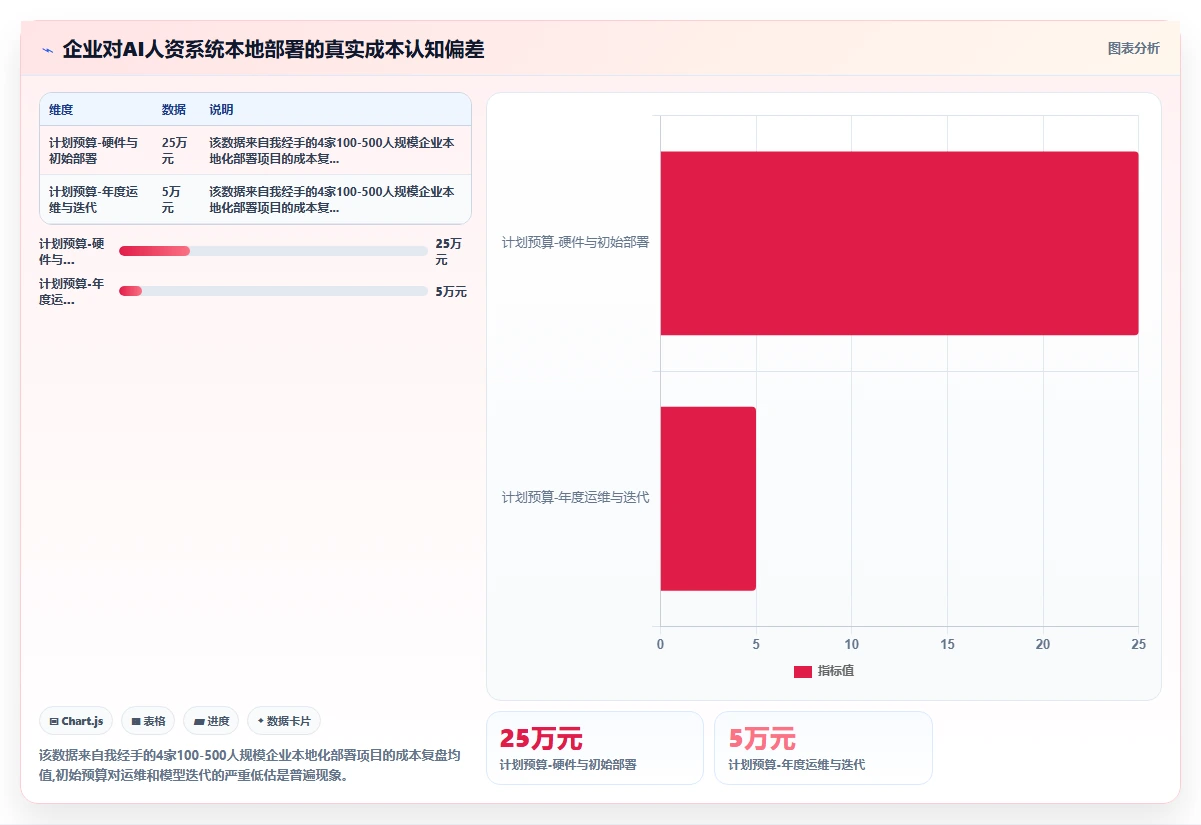Screen dimensions: 1201x825
Task: Click the footnote paragraph about 成本复盘均值
Action: 249,766
